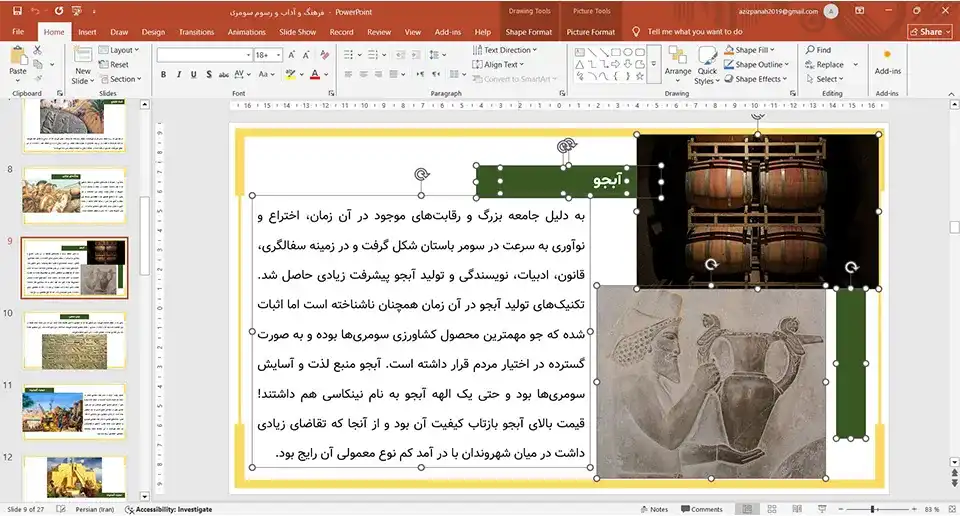Open the Notes pane
This screenshot has width=960, height=516.
click(654, 509)
